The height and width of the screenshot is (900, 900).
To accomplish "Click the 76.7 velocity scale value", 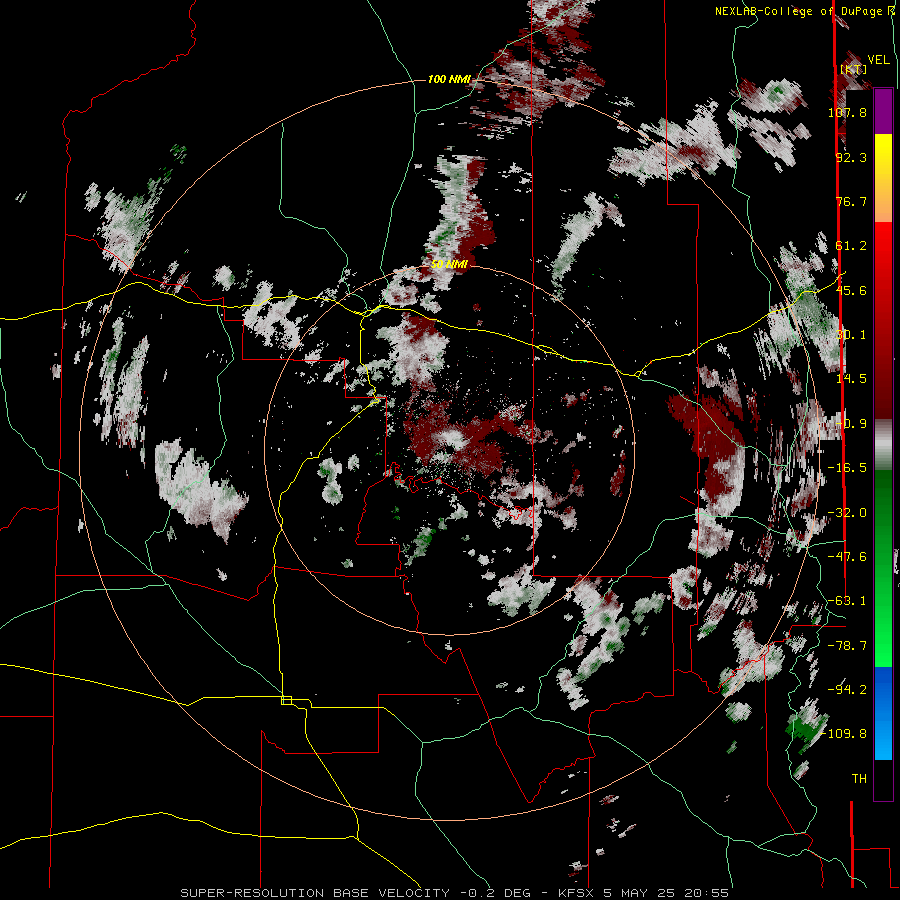I will pos(851,201).
